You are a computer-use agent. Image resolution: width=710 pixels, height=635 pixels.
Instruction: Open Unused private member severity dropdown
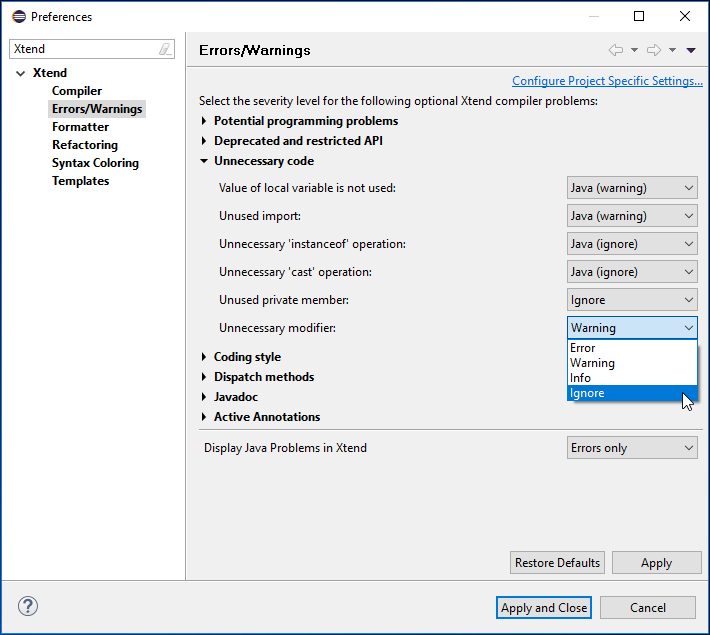(x=632, y=300)
